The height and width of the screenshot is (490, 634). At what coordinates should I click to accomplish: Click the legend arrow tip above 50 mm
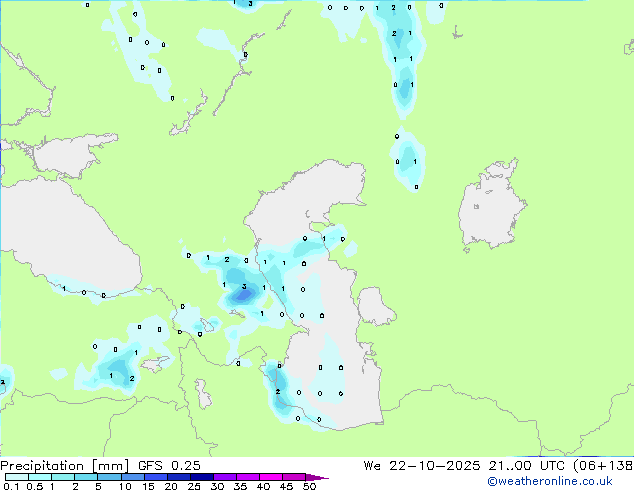click(317, 477)
